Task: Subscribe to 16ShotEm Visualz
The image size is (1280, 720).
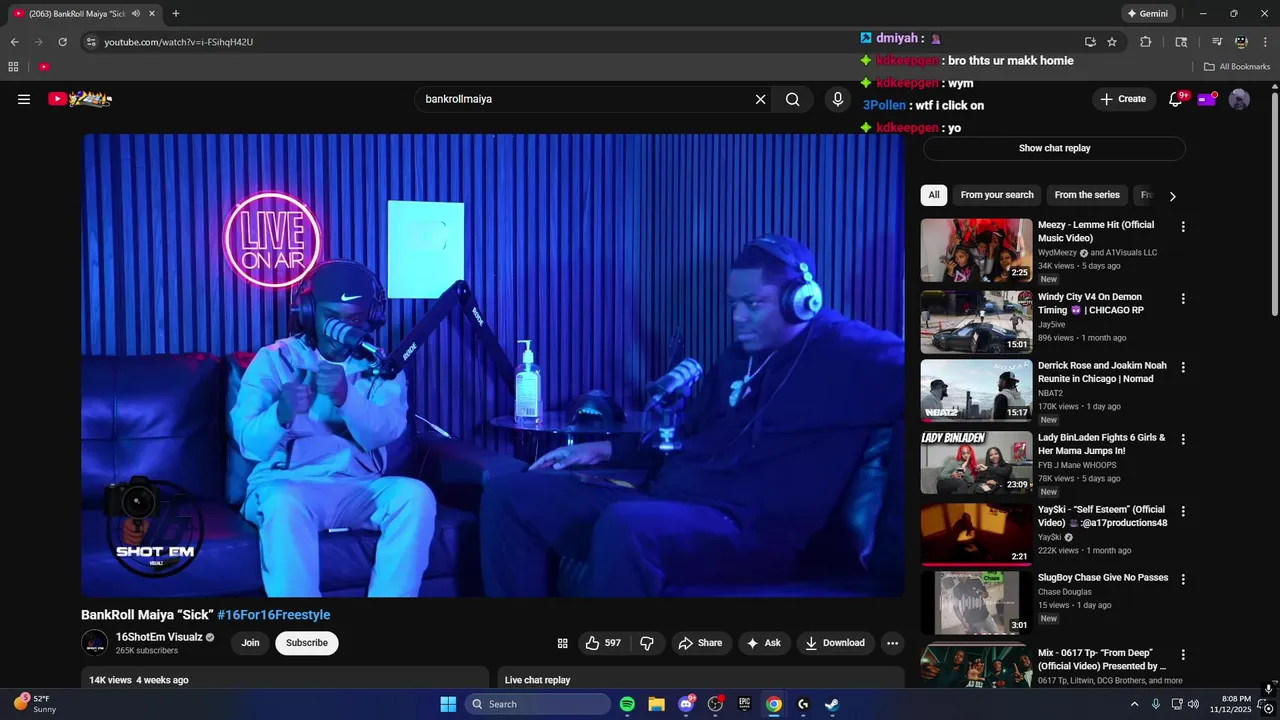Action: pyautogui.click(x=307, y=643)
